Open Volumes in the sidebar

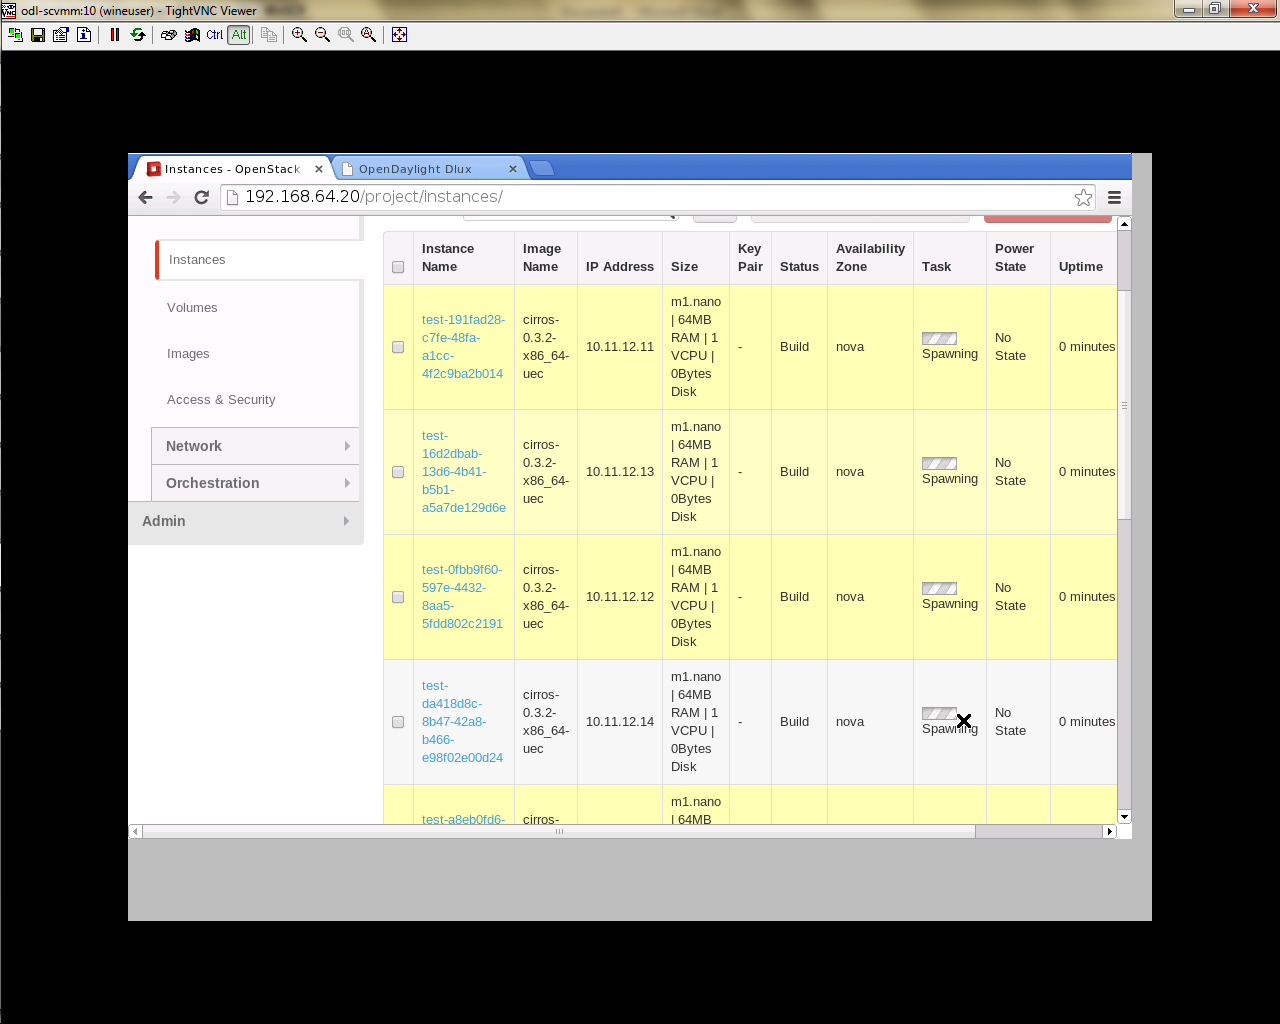point(192,308)
